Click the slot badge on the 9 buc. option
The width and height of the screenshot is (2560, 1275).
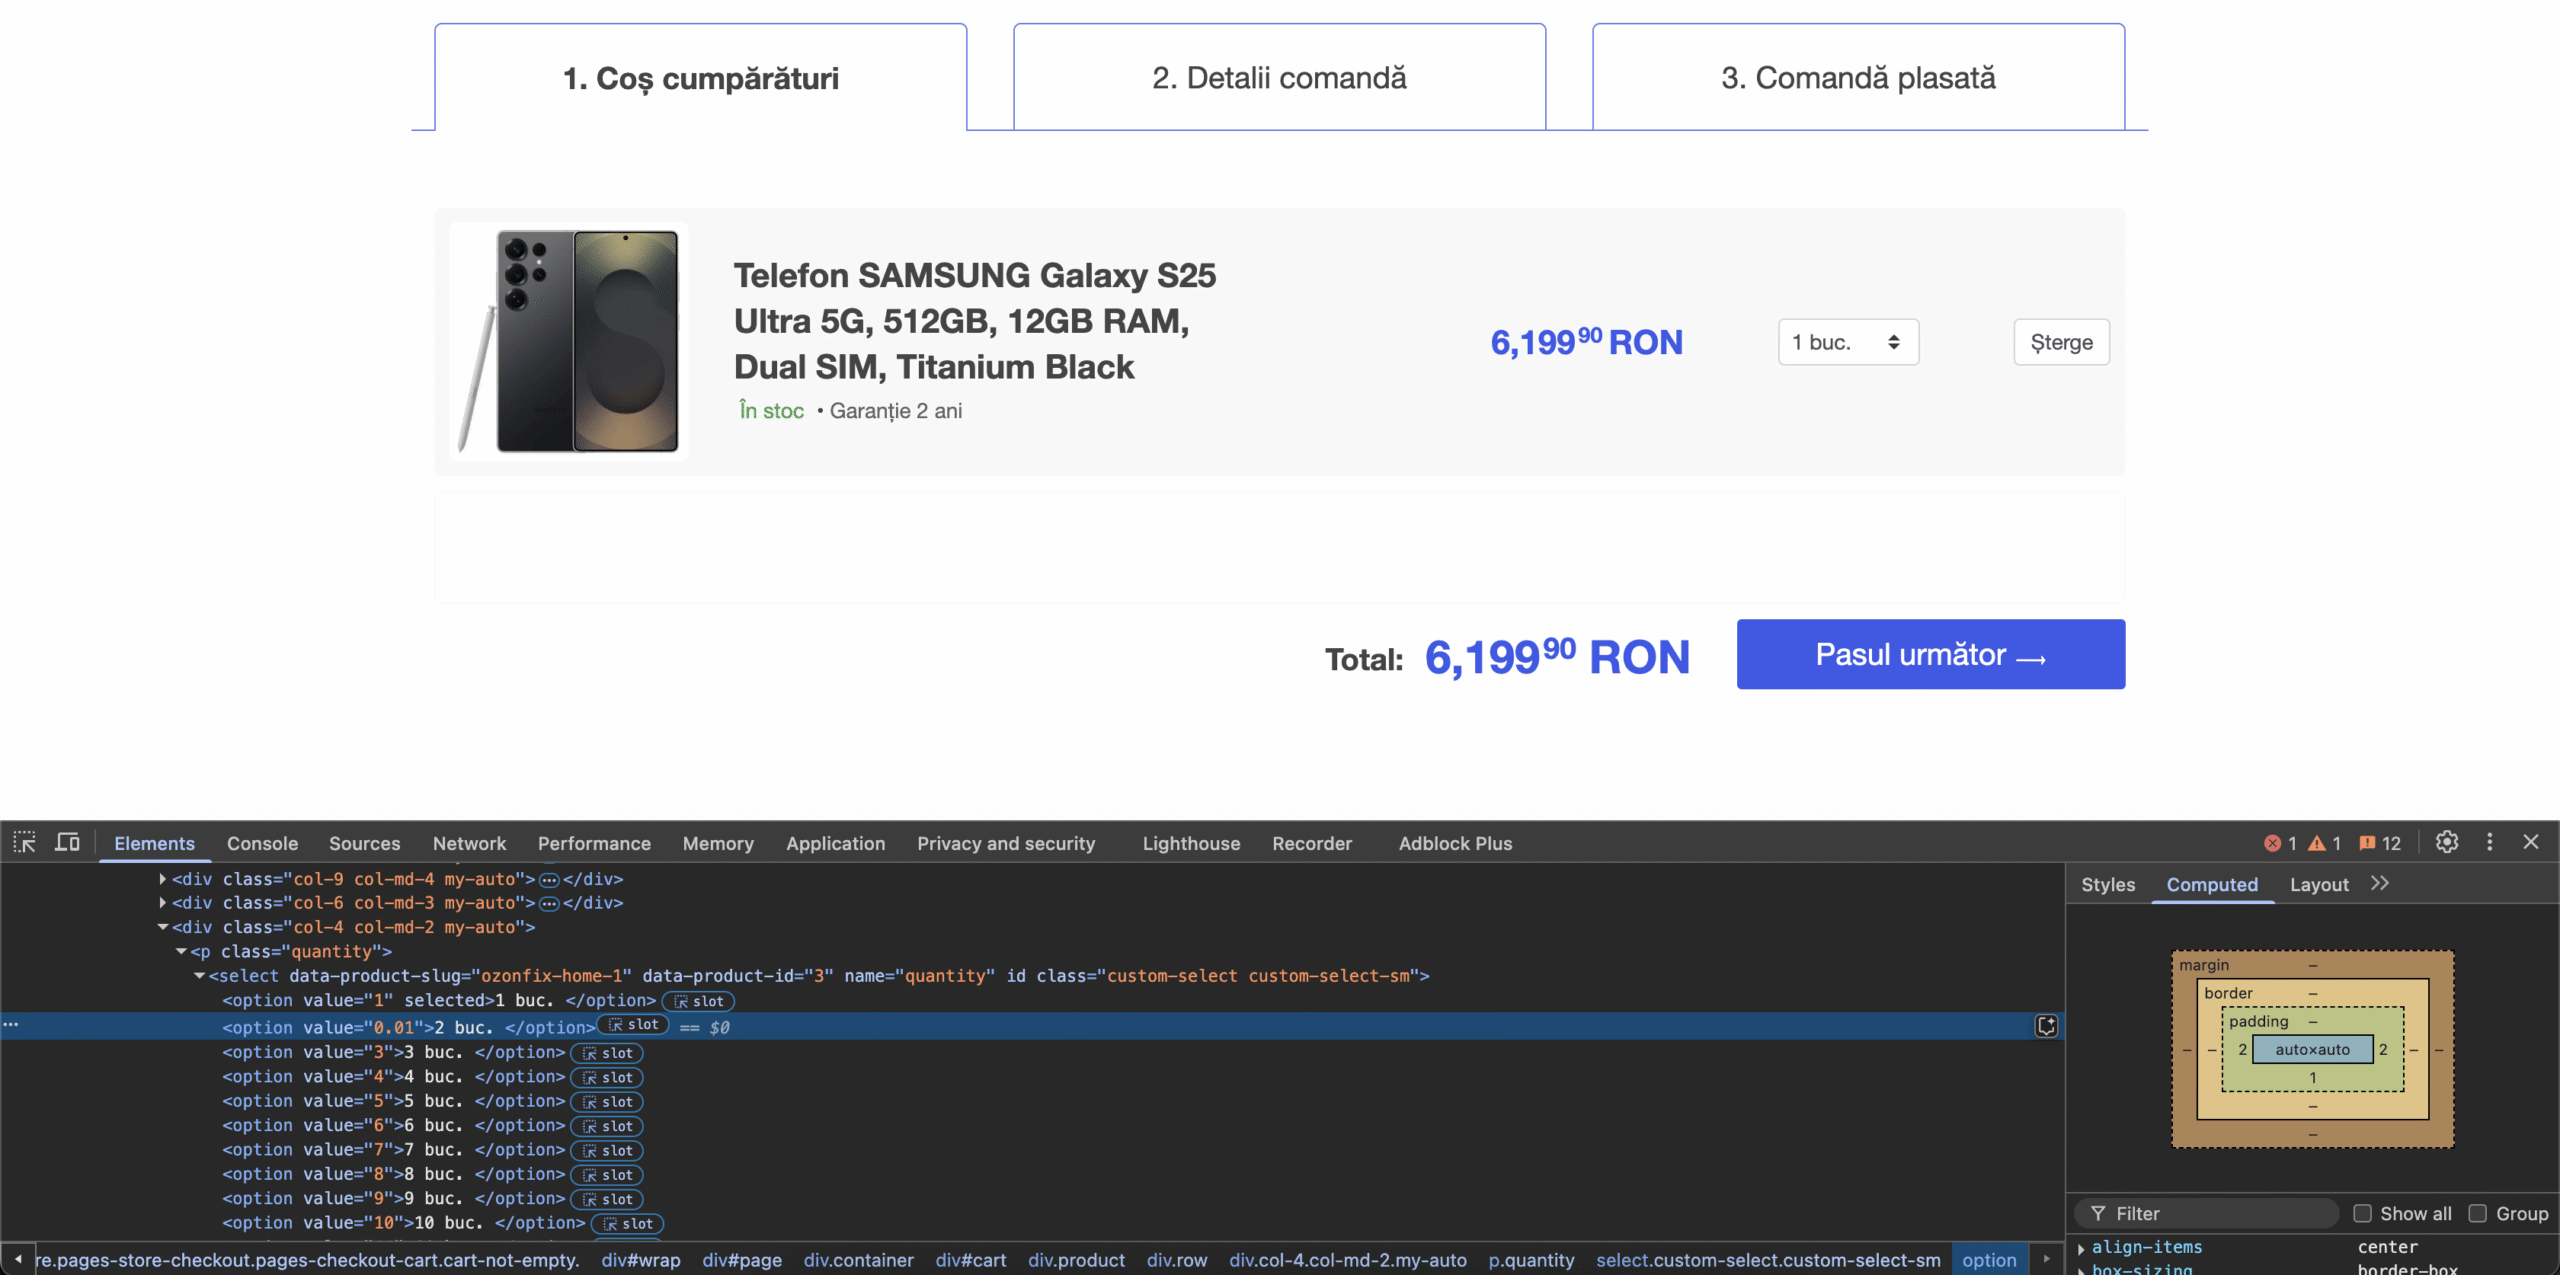[607, 1200]
